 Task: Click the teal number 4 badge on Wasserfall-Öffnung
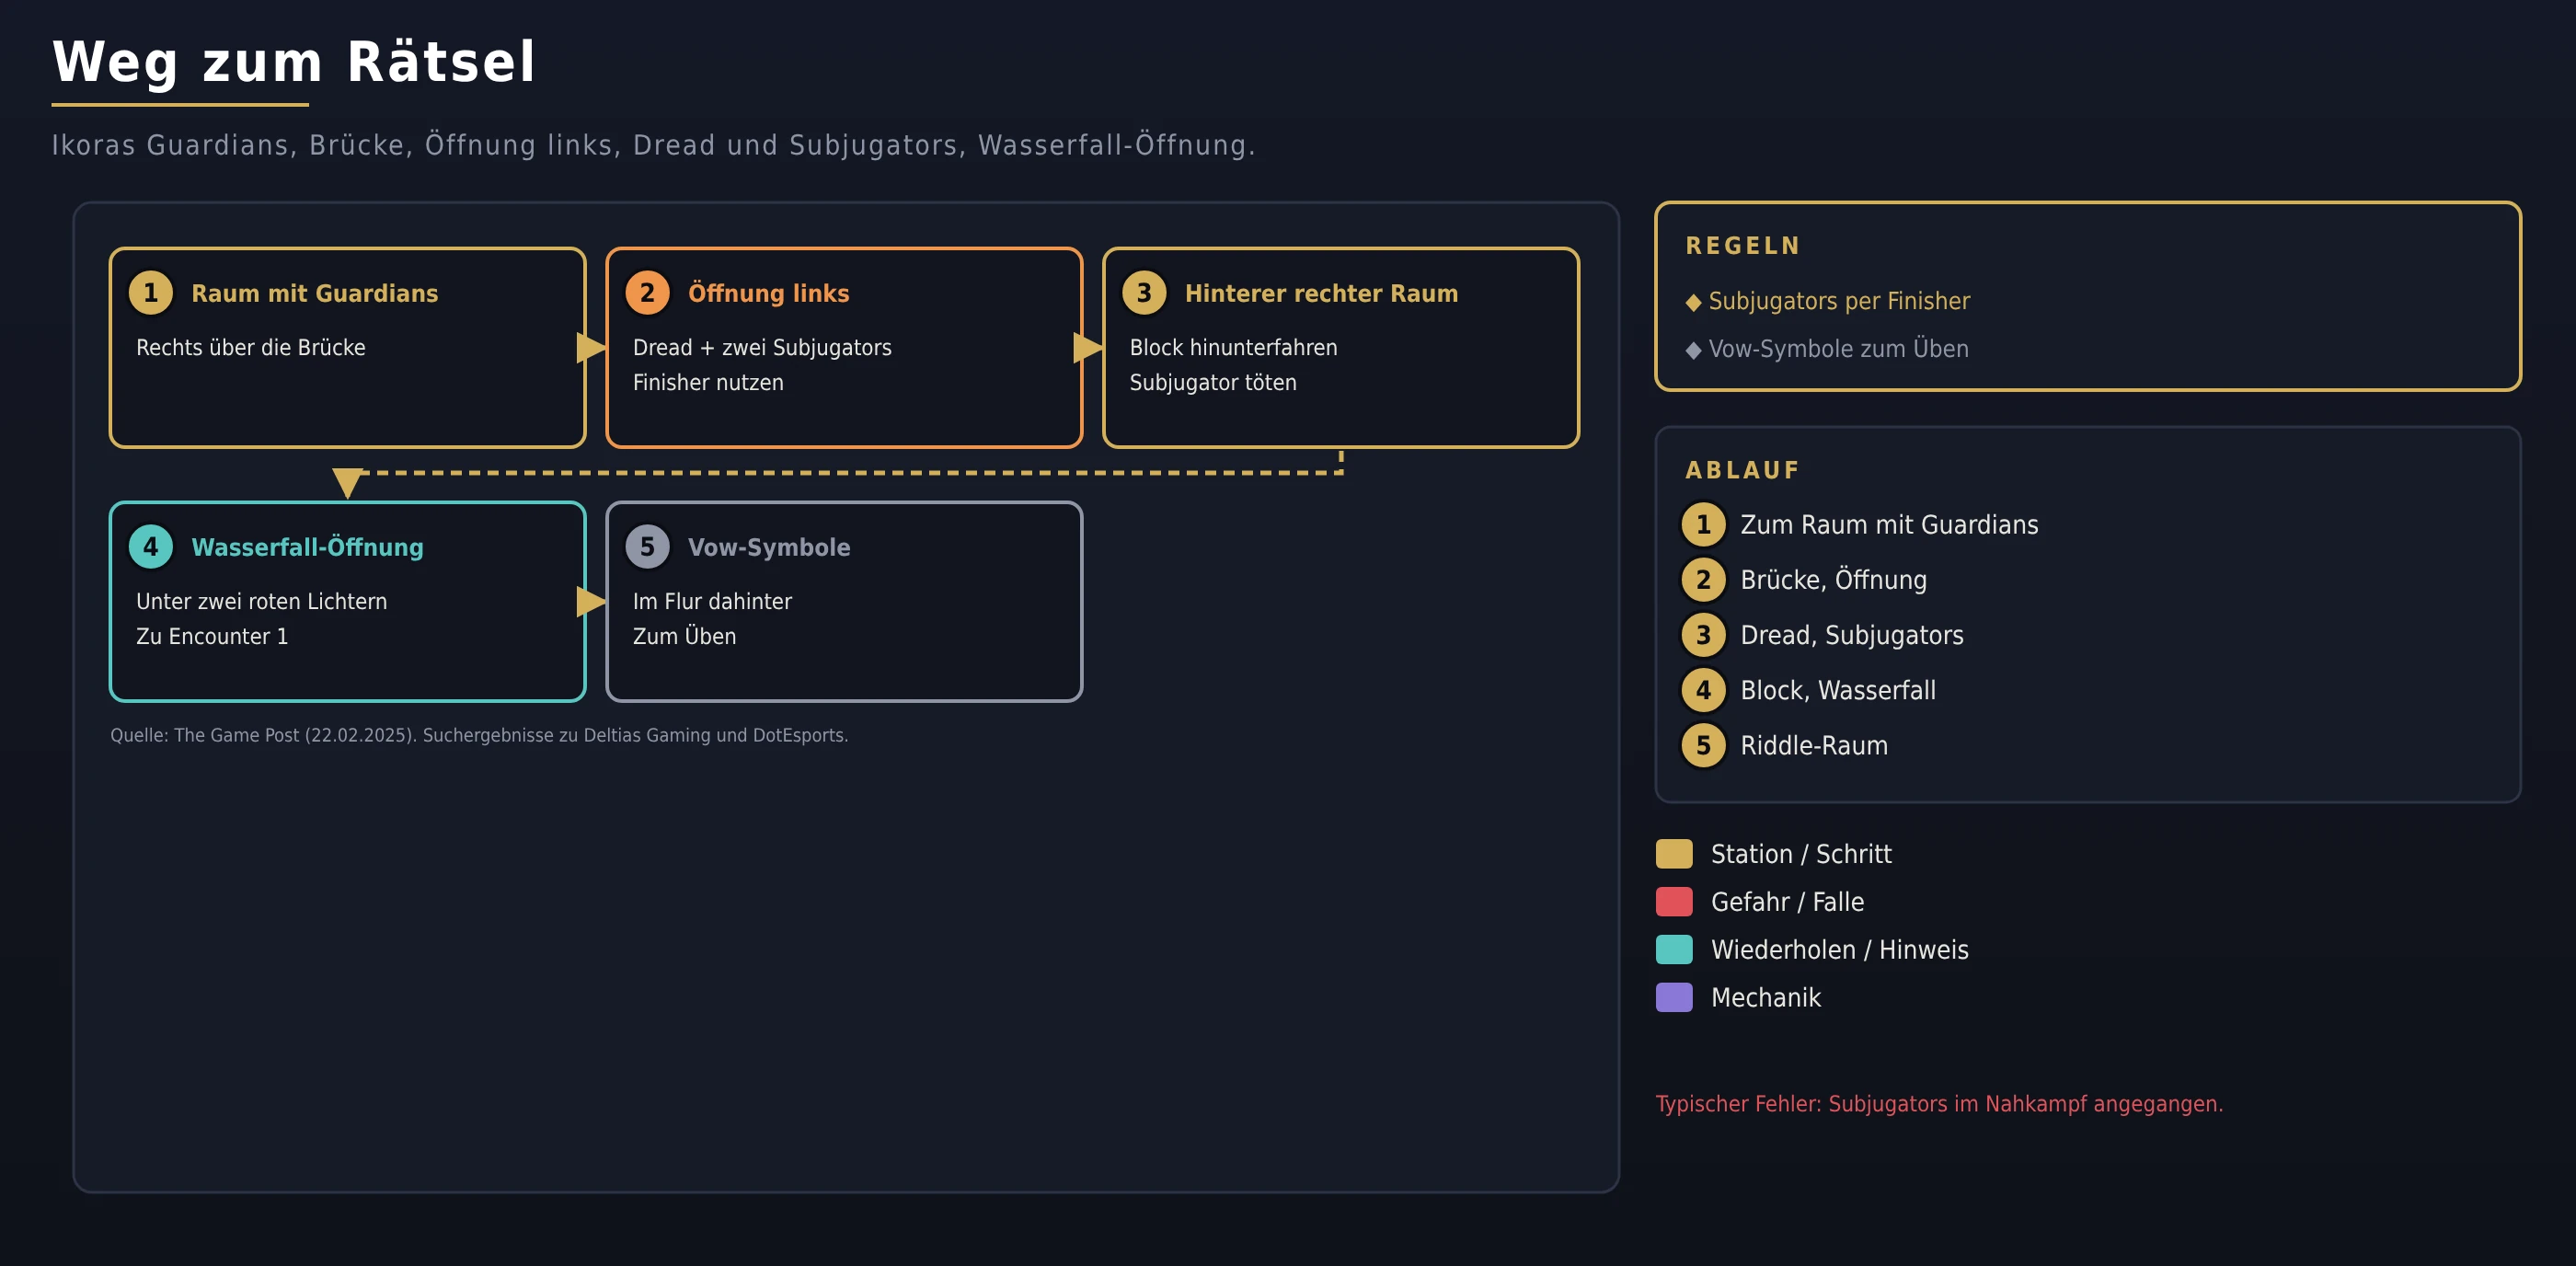(x=151, y=547)
